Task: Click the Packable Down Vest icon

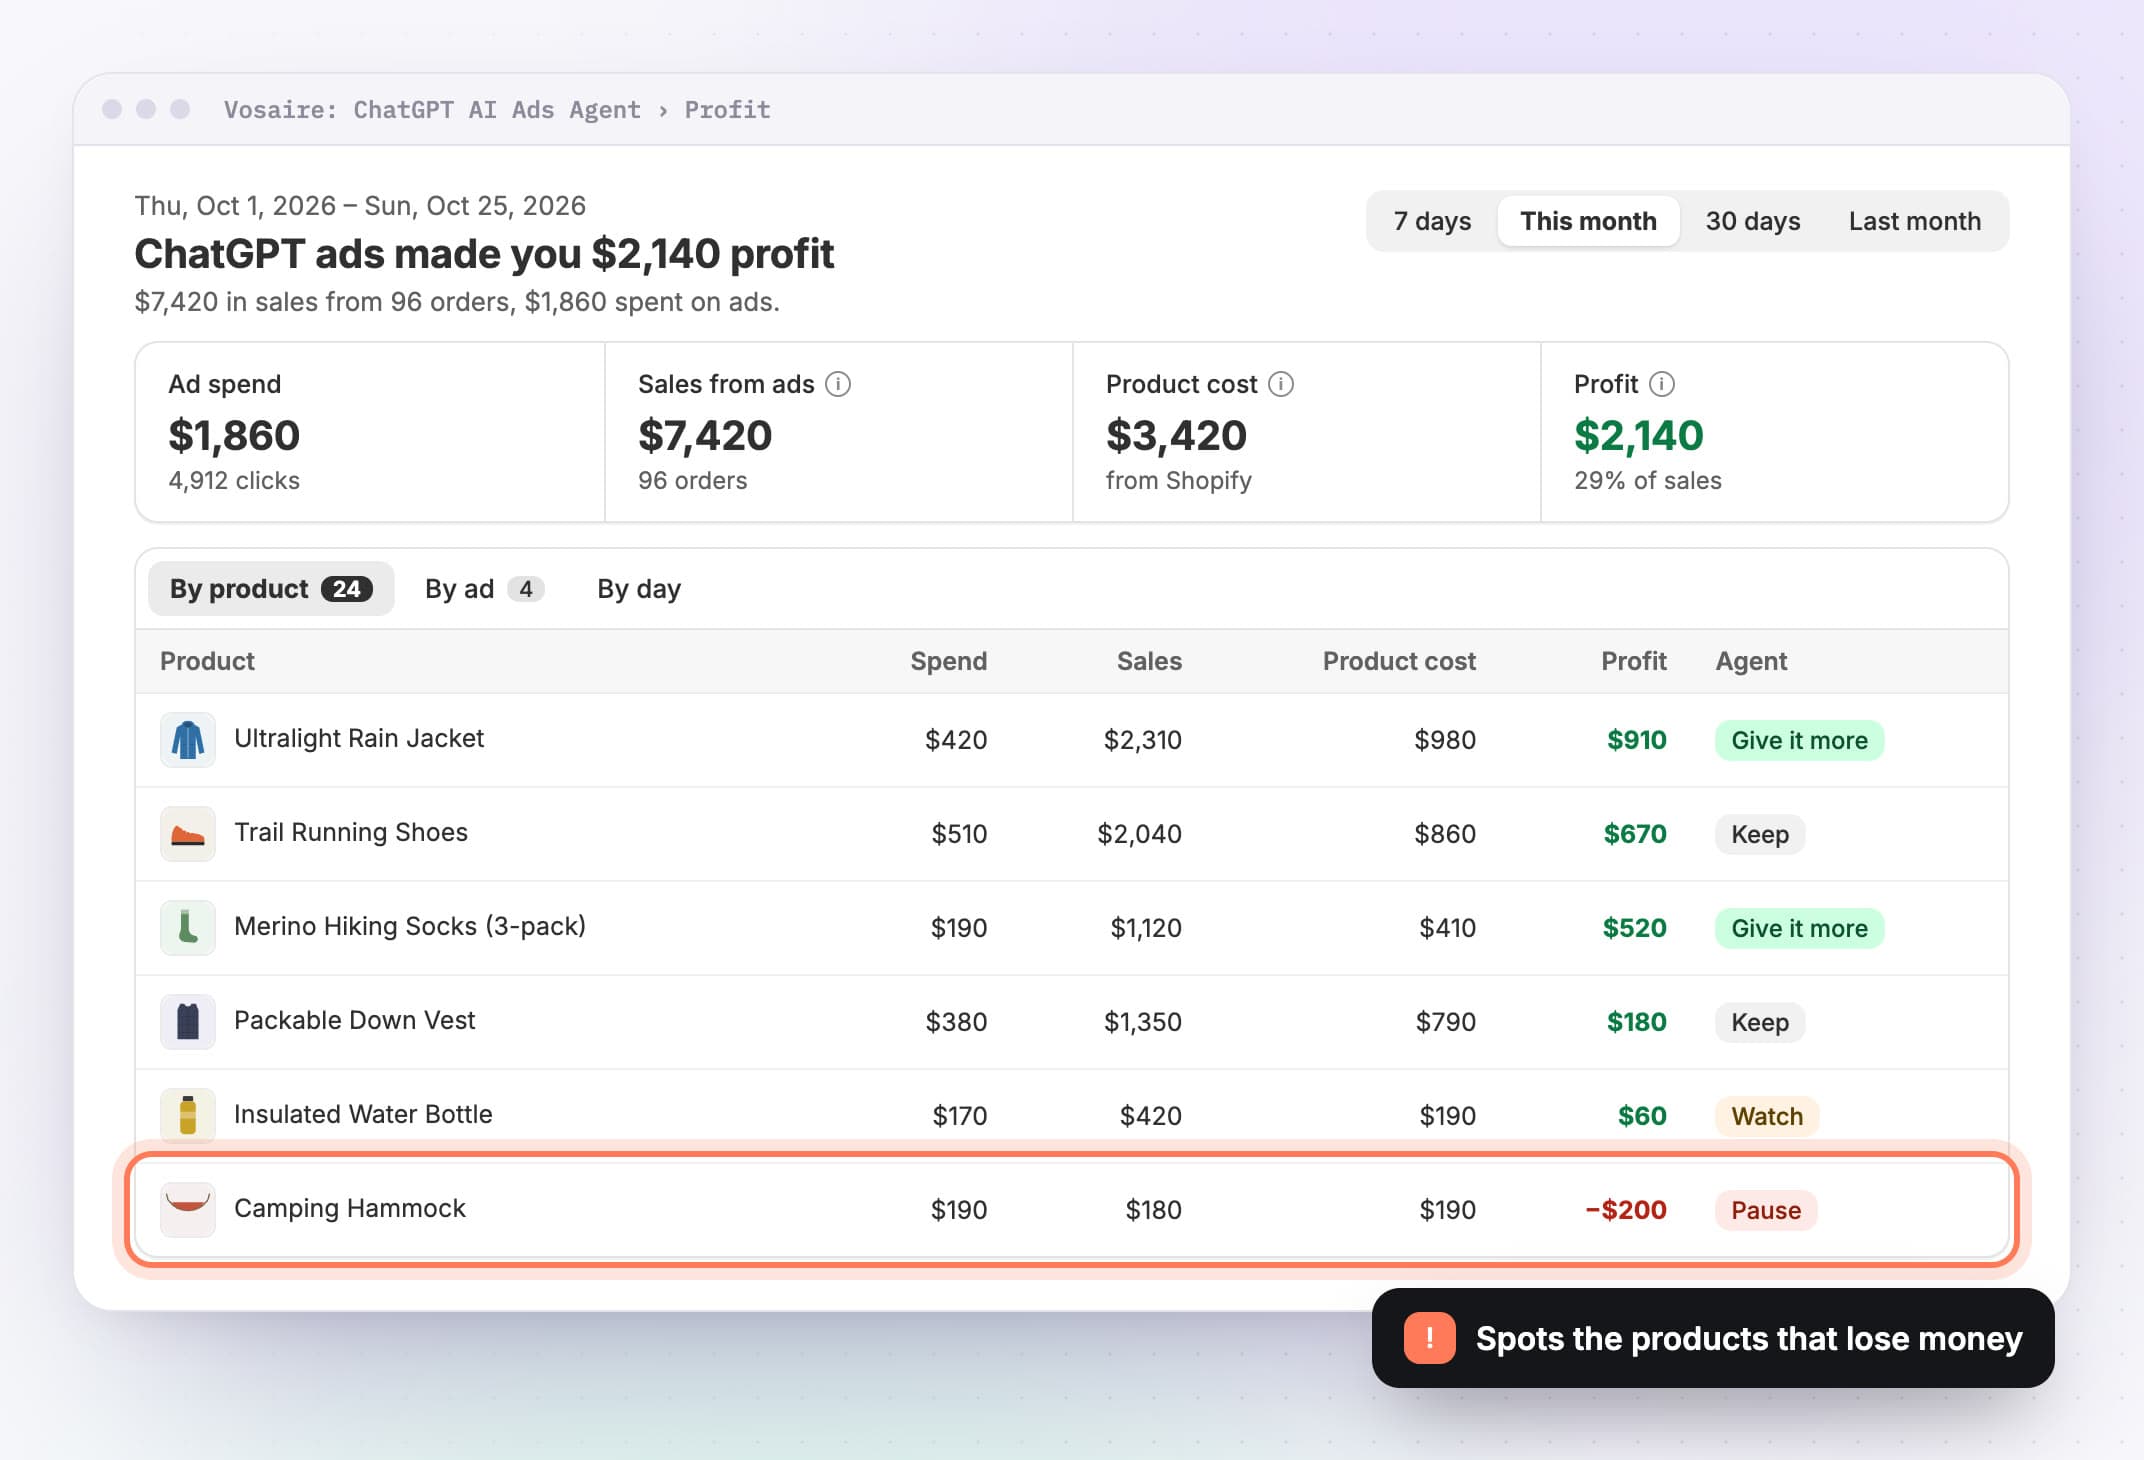Action: 188,1022
